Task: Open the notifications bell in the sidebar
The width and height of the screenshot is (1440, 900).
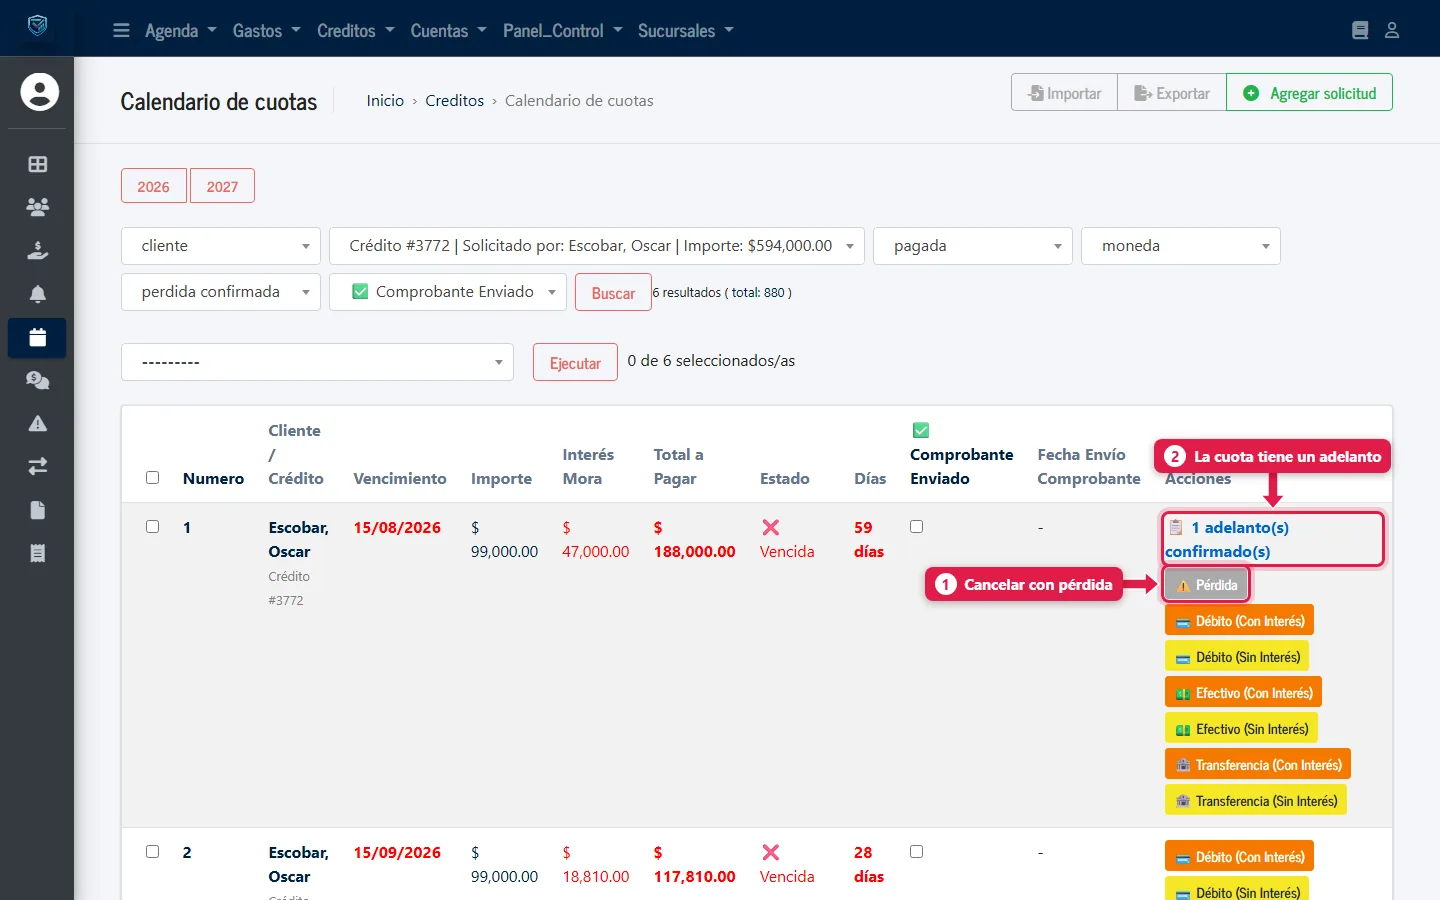Action: 38,294
